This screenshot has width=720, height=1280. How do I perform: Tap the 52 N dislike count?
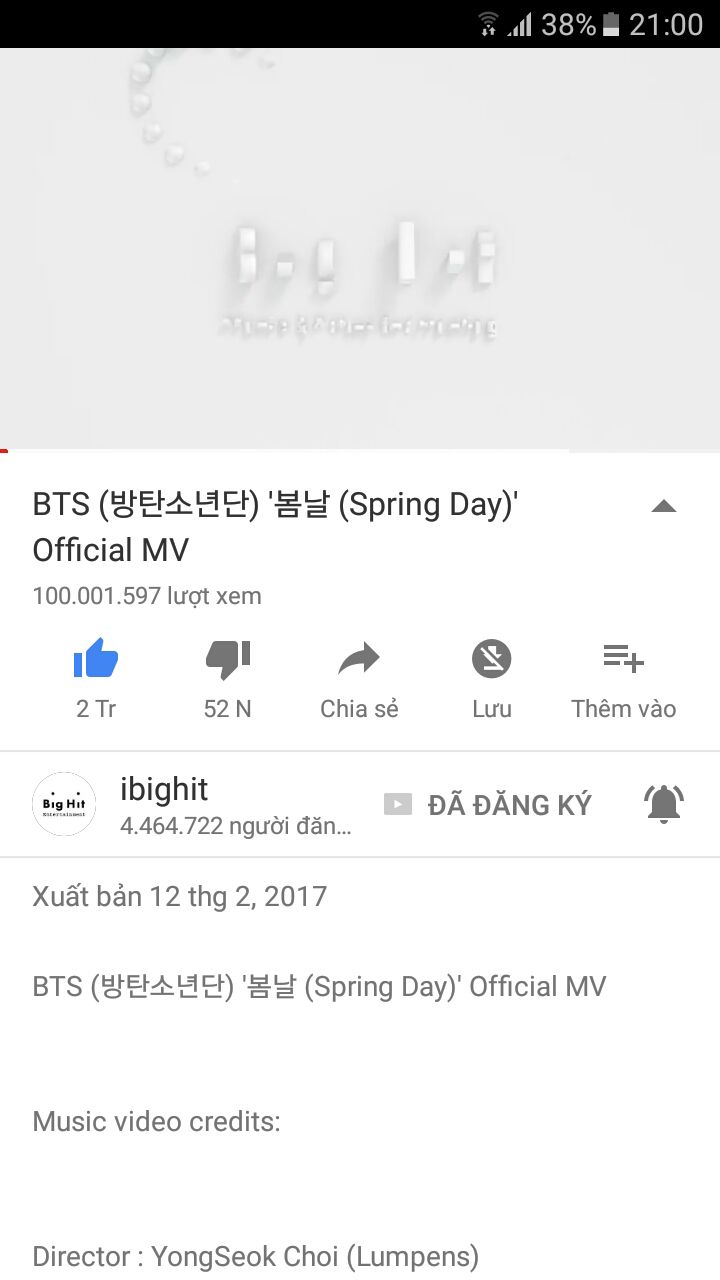click(x=227, y=709)
